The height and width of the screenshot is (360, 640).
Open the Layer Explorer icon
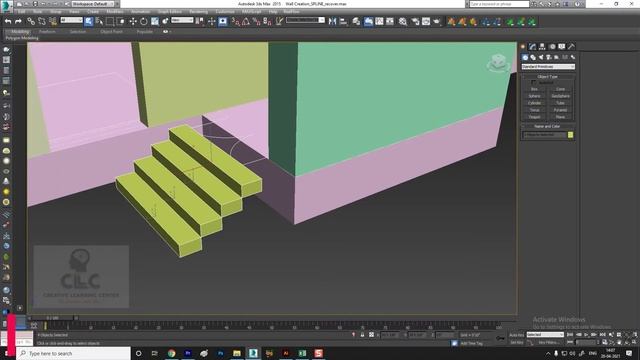coord(356,21)
